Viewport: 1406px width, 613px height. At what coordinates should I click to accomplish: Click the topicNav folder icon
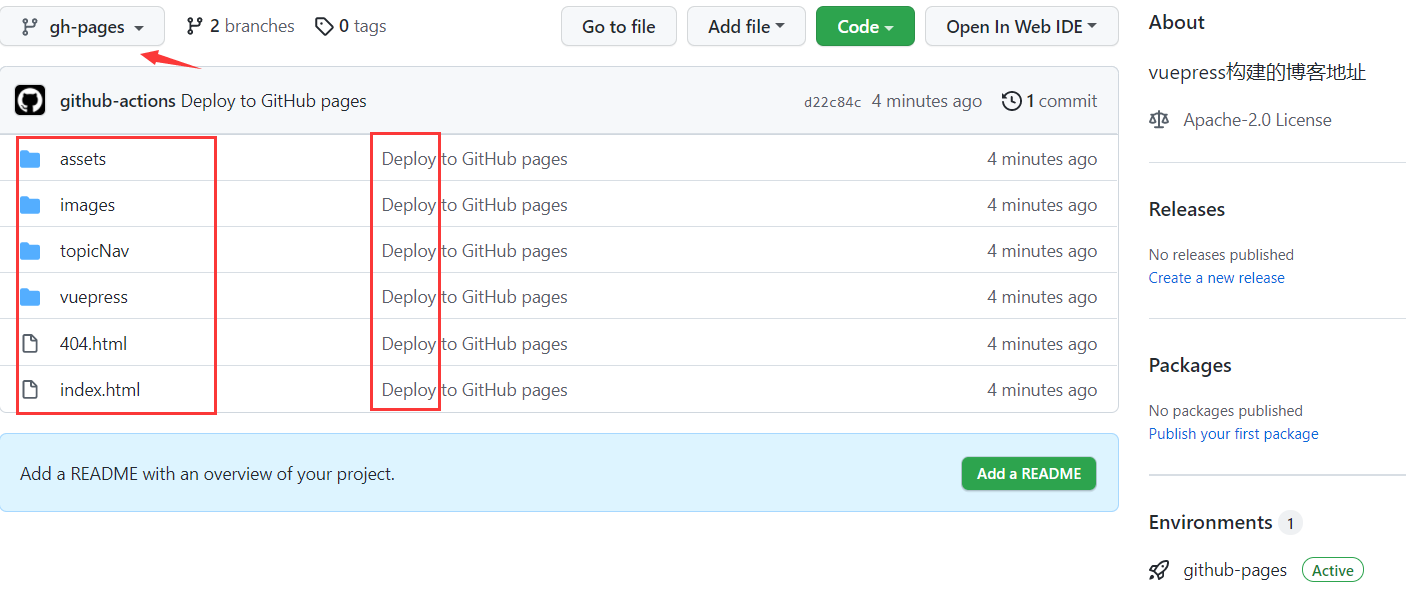pos(30,251)
